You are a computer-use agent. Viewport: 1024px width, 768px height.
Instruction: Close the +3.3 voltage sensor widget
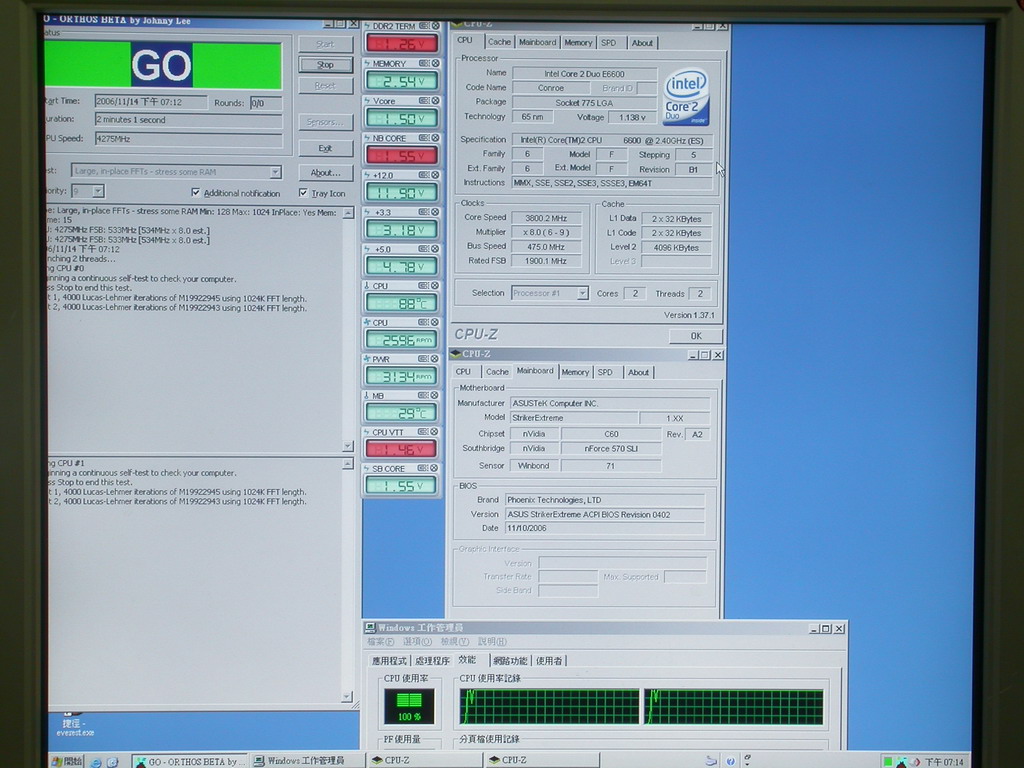pos(436,212)
